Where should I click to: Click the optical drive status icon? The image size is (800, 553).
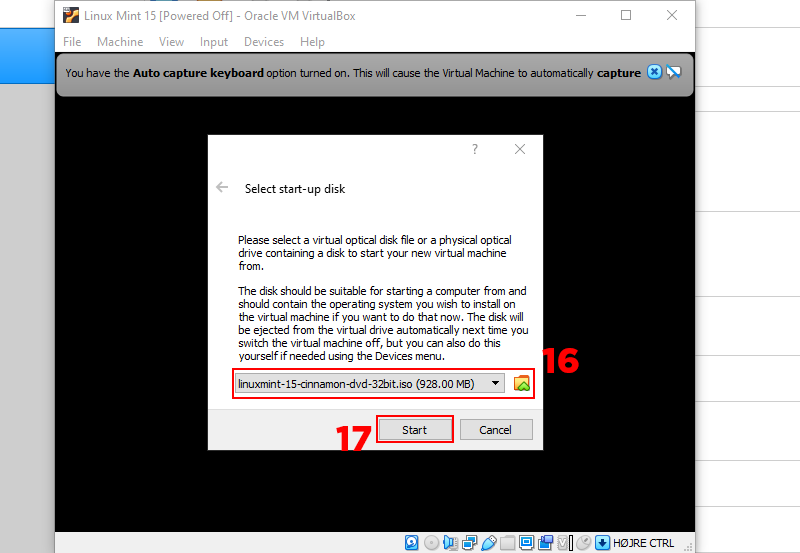431,543
